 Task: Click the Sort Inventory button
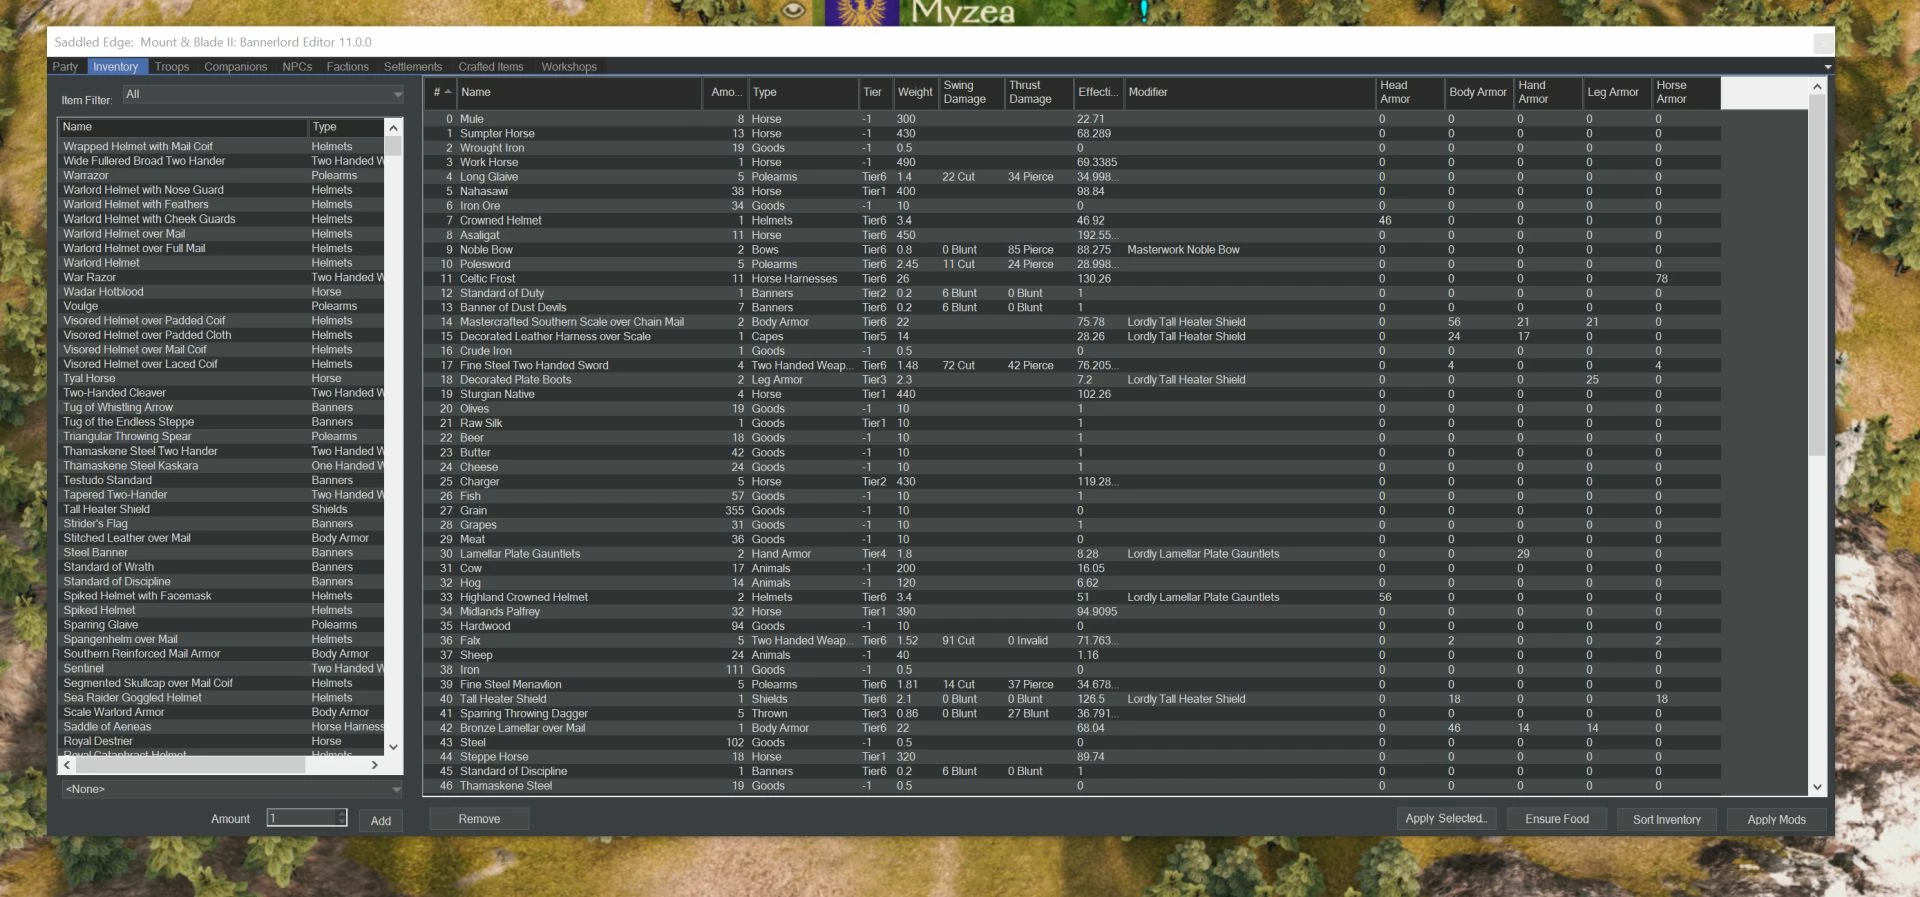coord(1666,819)
